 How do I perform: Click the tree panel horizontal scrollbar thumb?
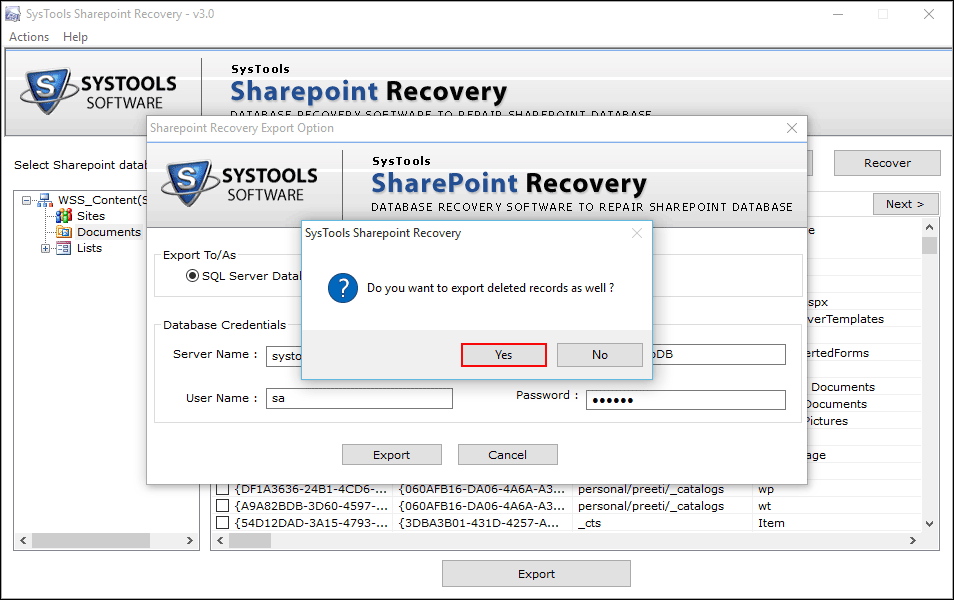(91, 540)
